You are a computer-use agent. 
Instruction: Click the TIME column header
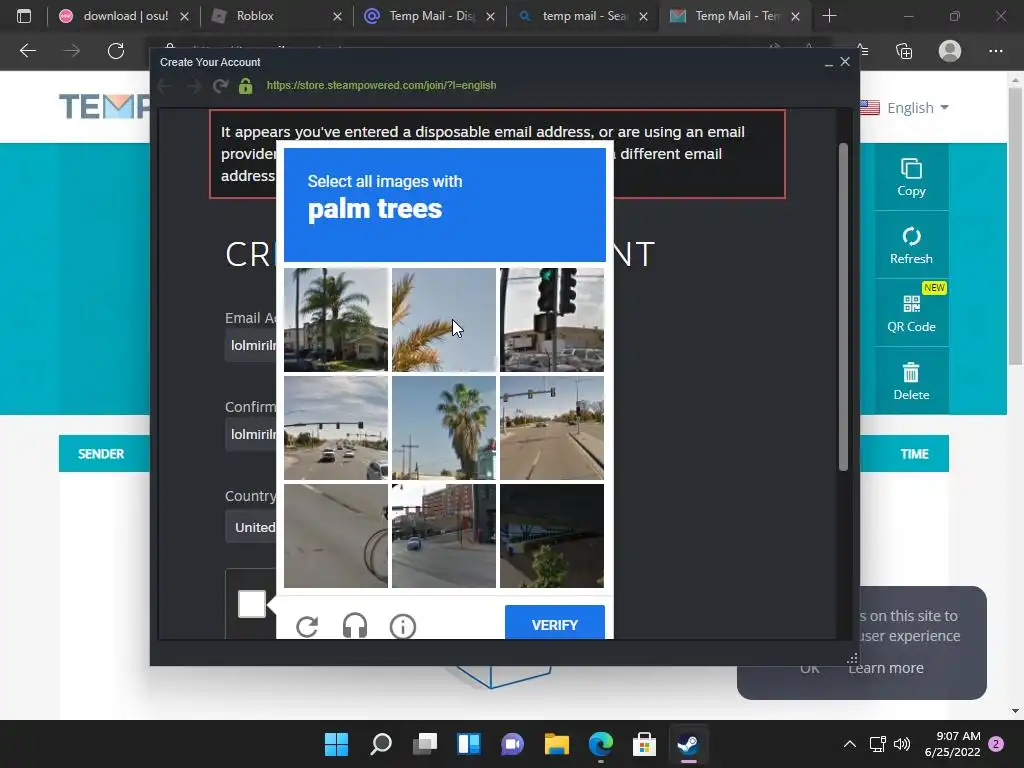914,454
